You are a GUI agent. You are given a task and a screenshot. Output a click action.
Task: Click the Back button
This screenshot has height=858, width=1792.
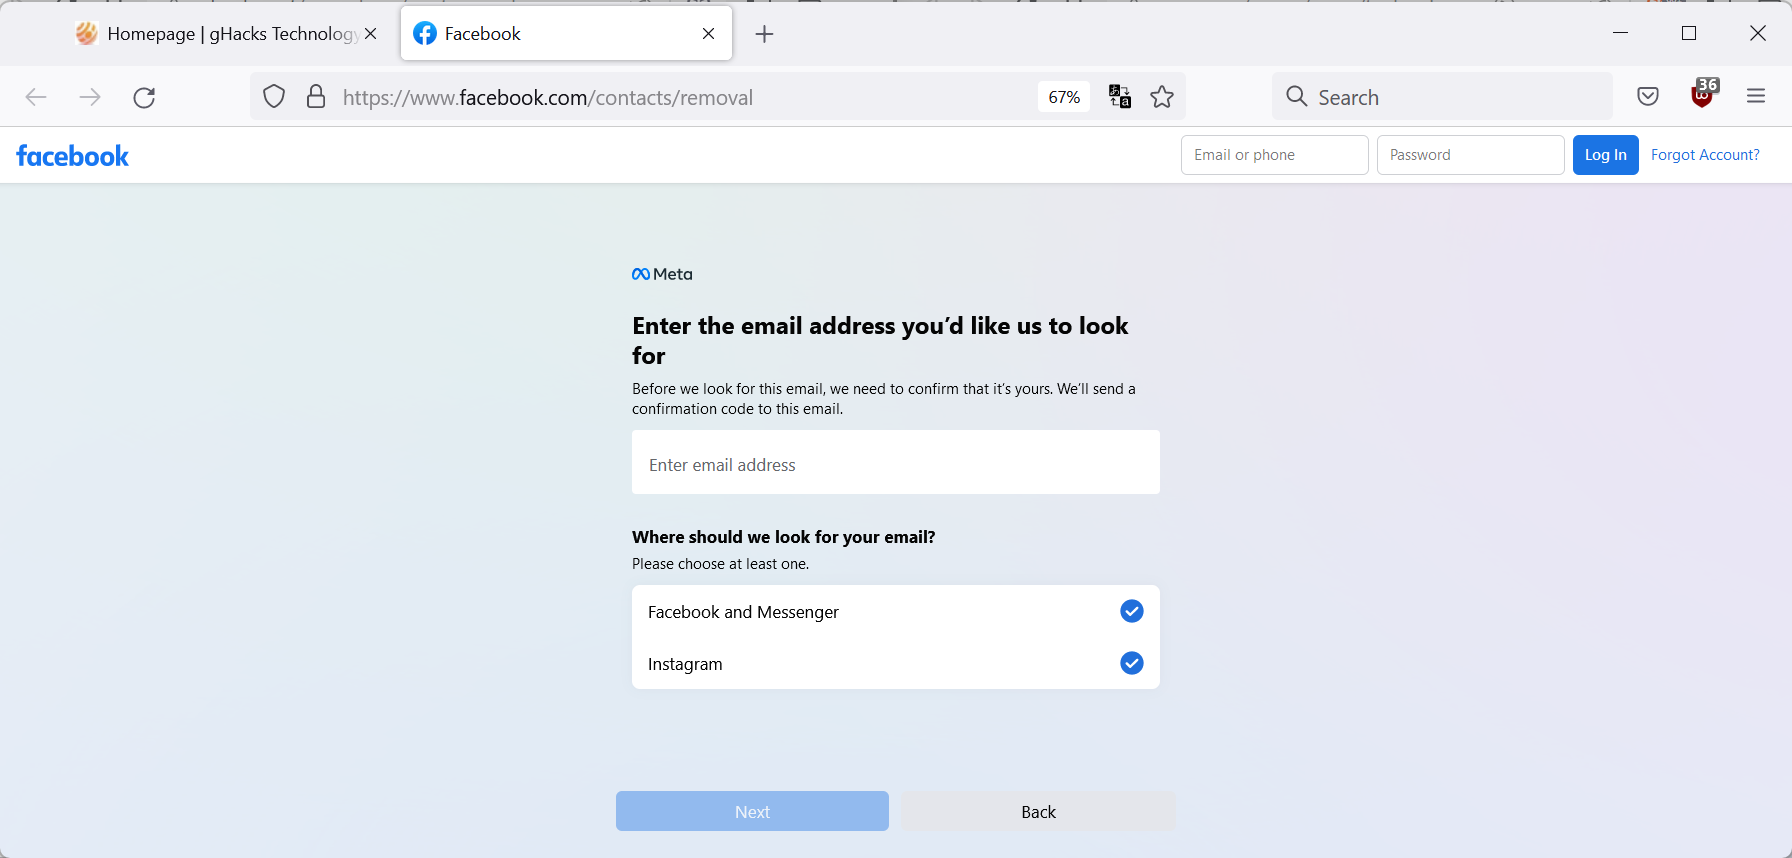(x=1038, y=811)
